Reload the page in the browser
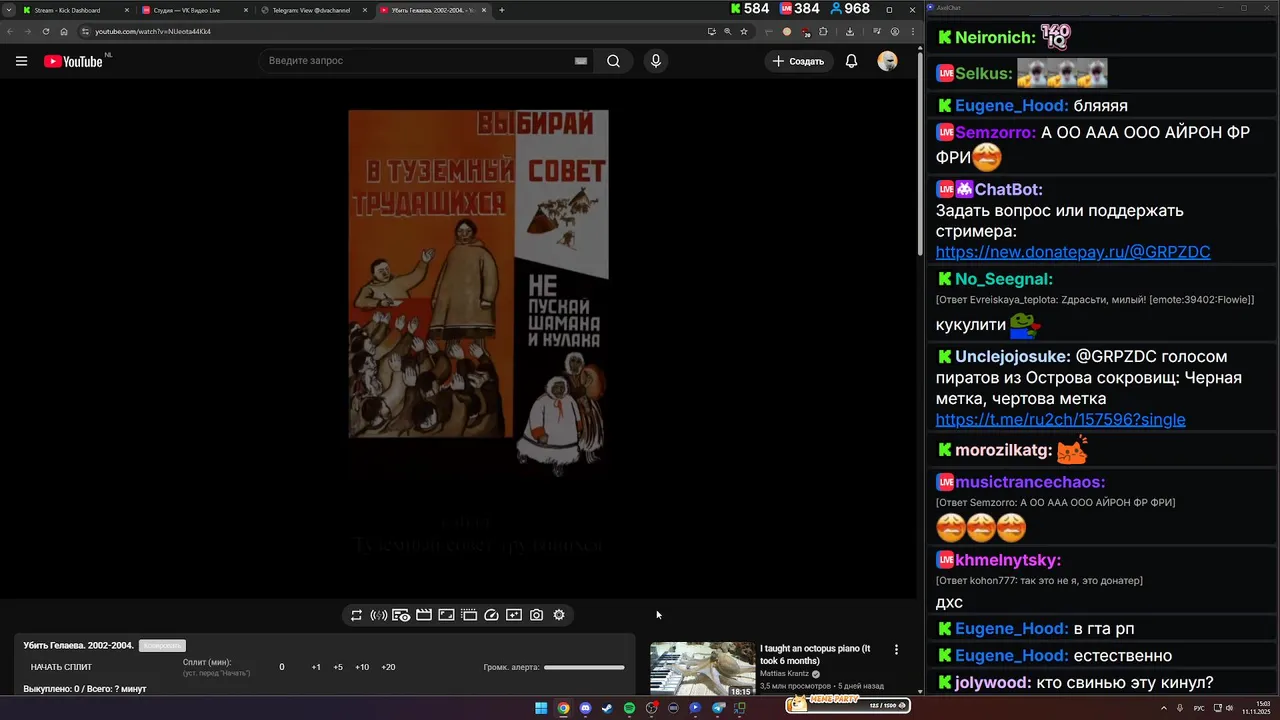This screenshot has height=720, width=1280. coord(45,31)
